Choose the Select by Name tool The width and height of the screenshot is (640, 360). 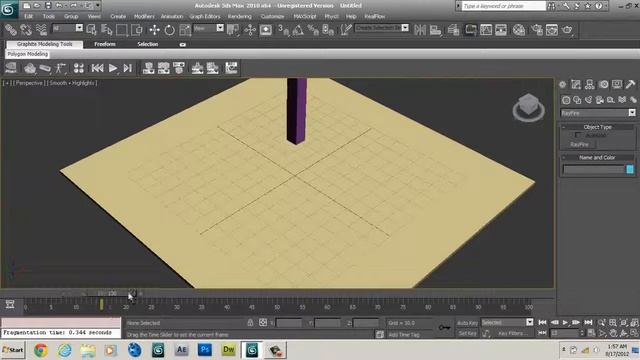[x=107, y=30]
